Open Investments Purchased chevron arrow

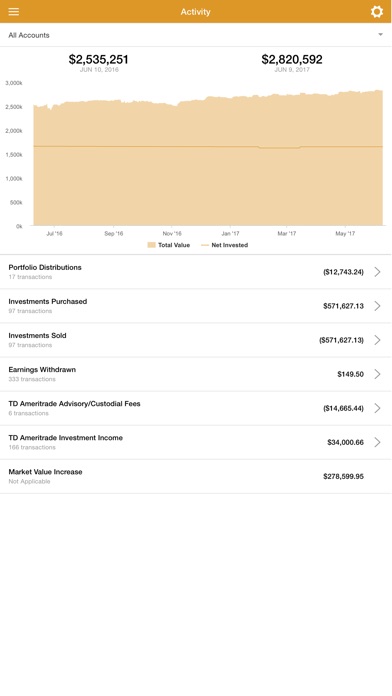[377, 306]
